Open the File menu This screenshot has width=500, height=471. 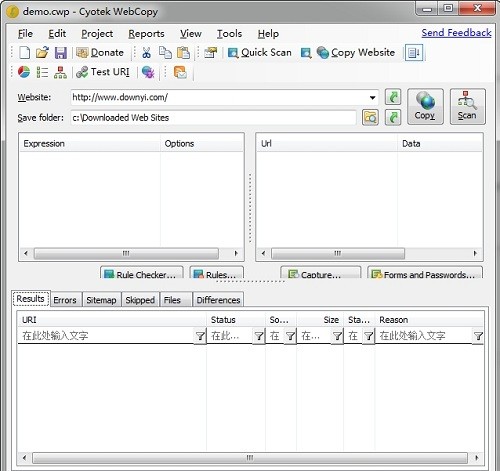(25, 34)
